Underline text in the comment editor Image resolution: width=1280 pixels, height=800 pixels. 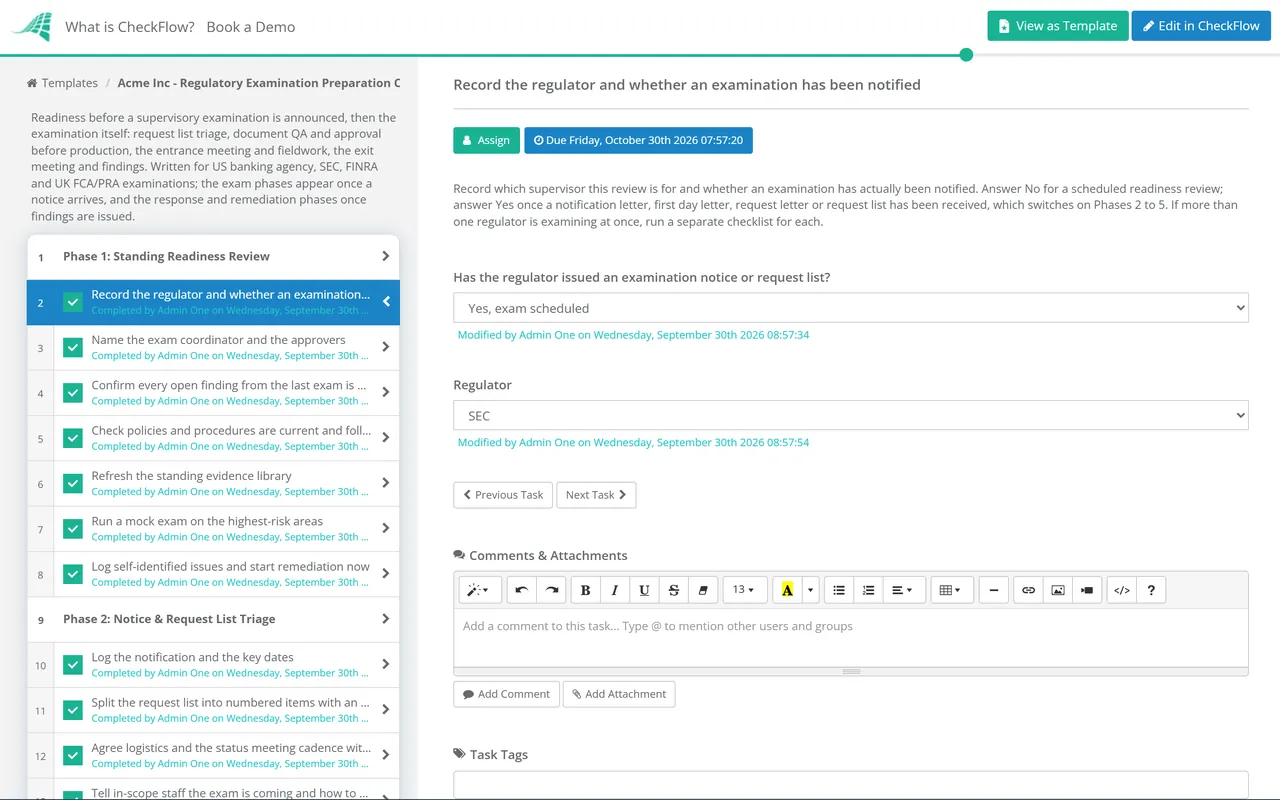point(644,590)
